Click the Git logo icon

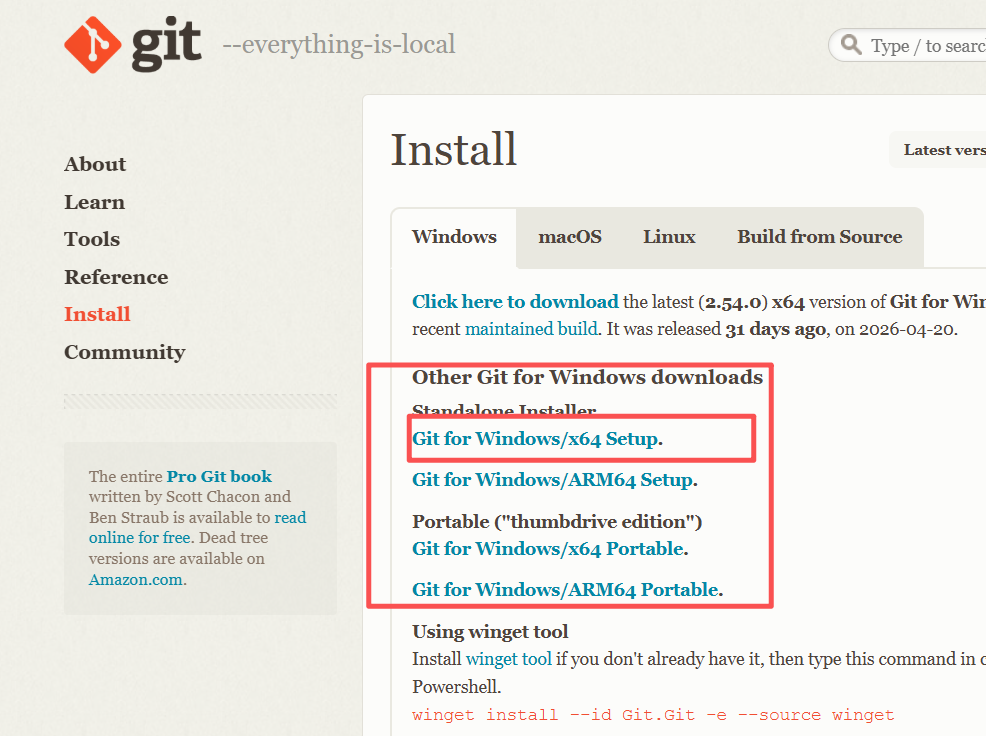pyautogui.click(x=92, y=45)
